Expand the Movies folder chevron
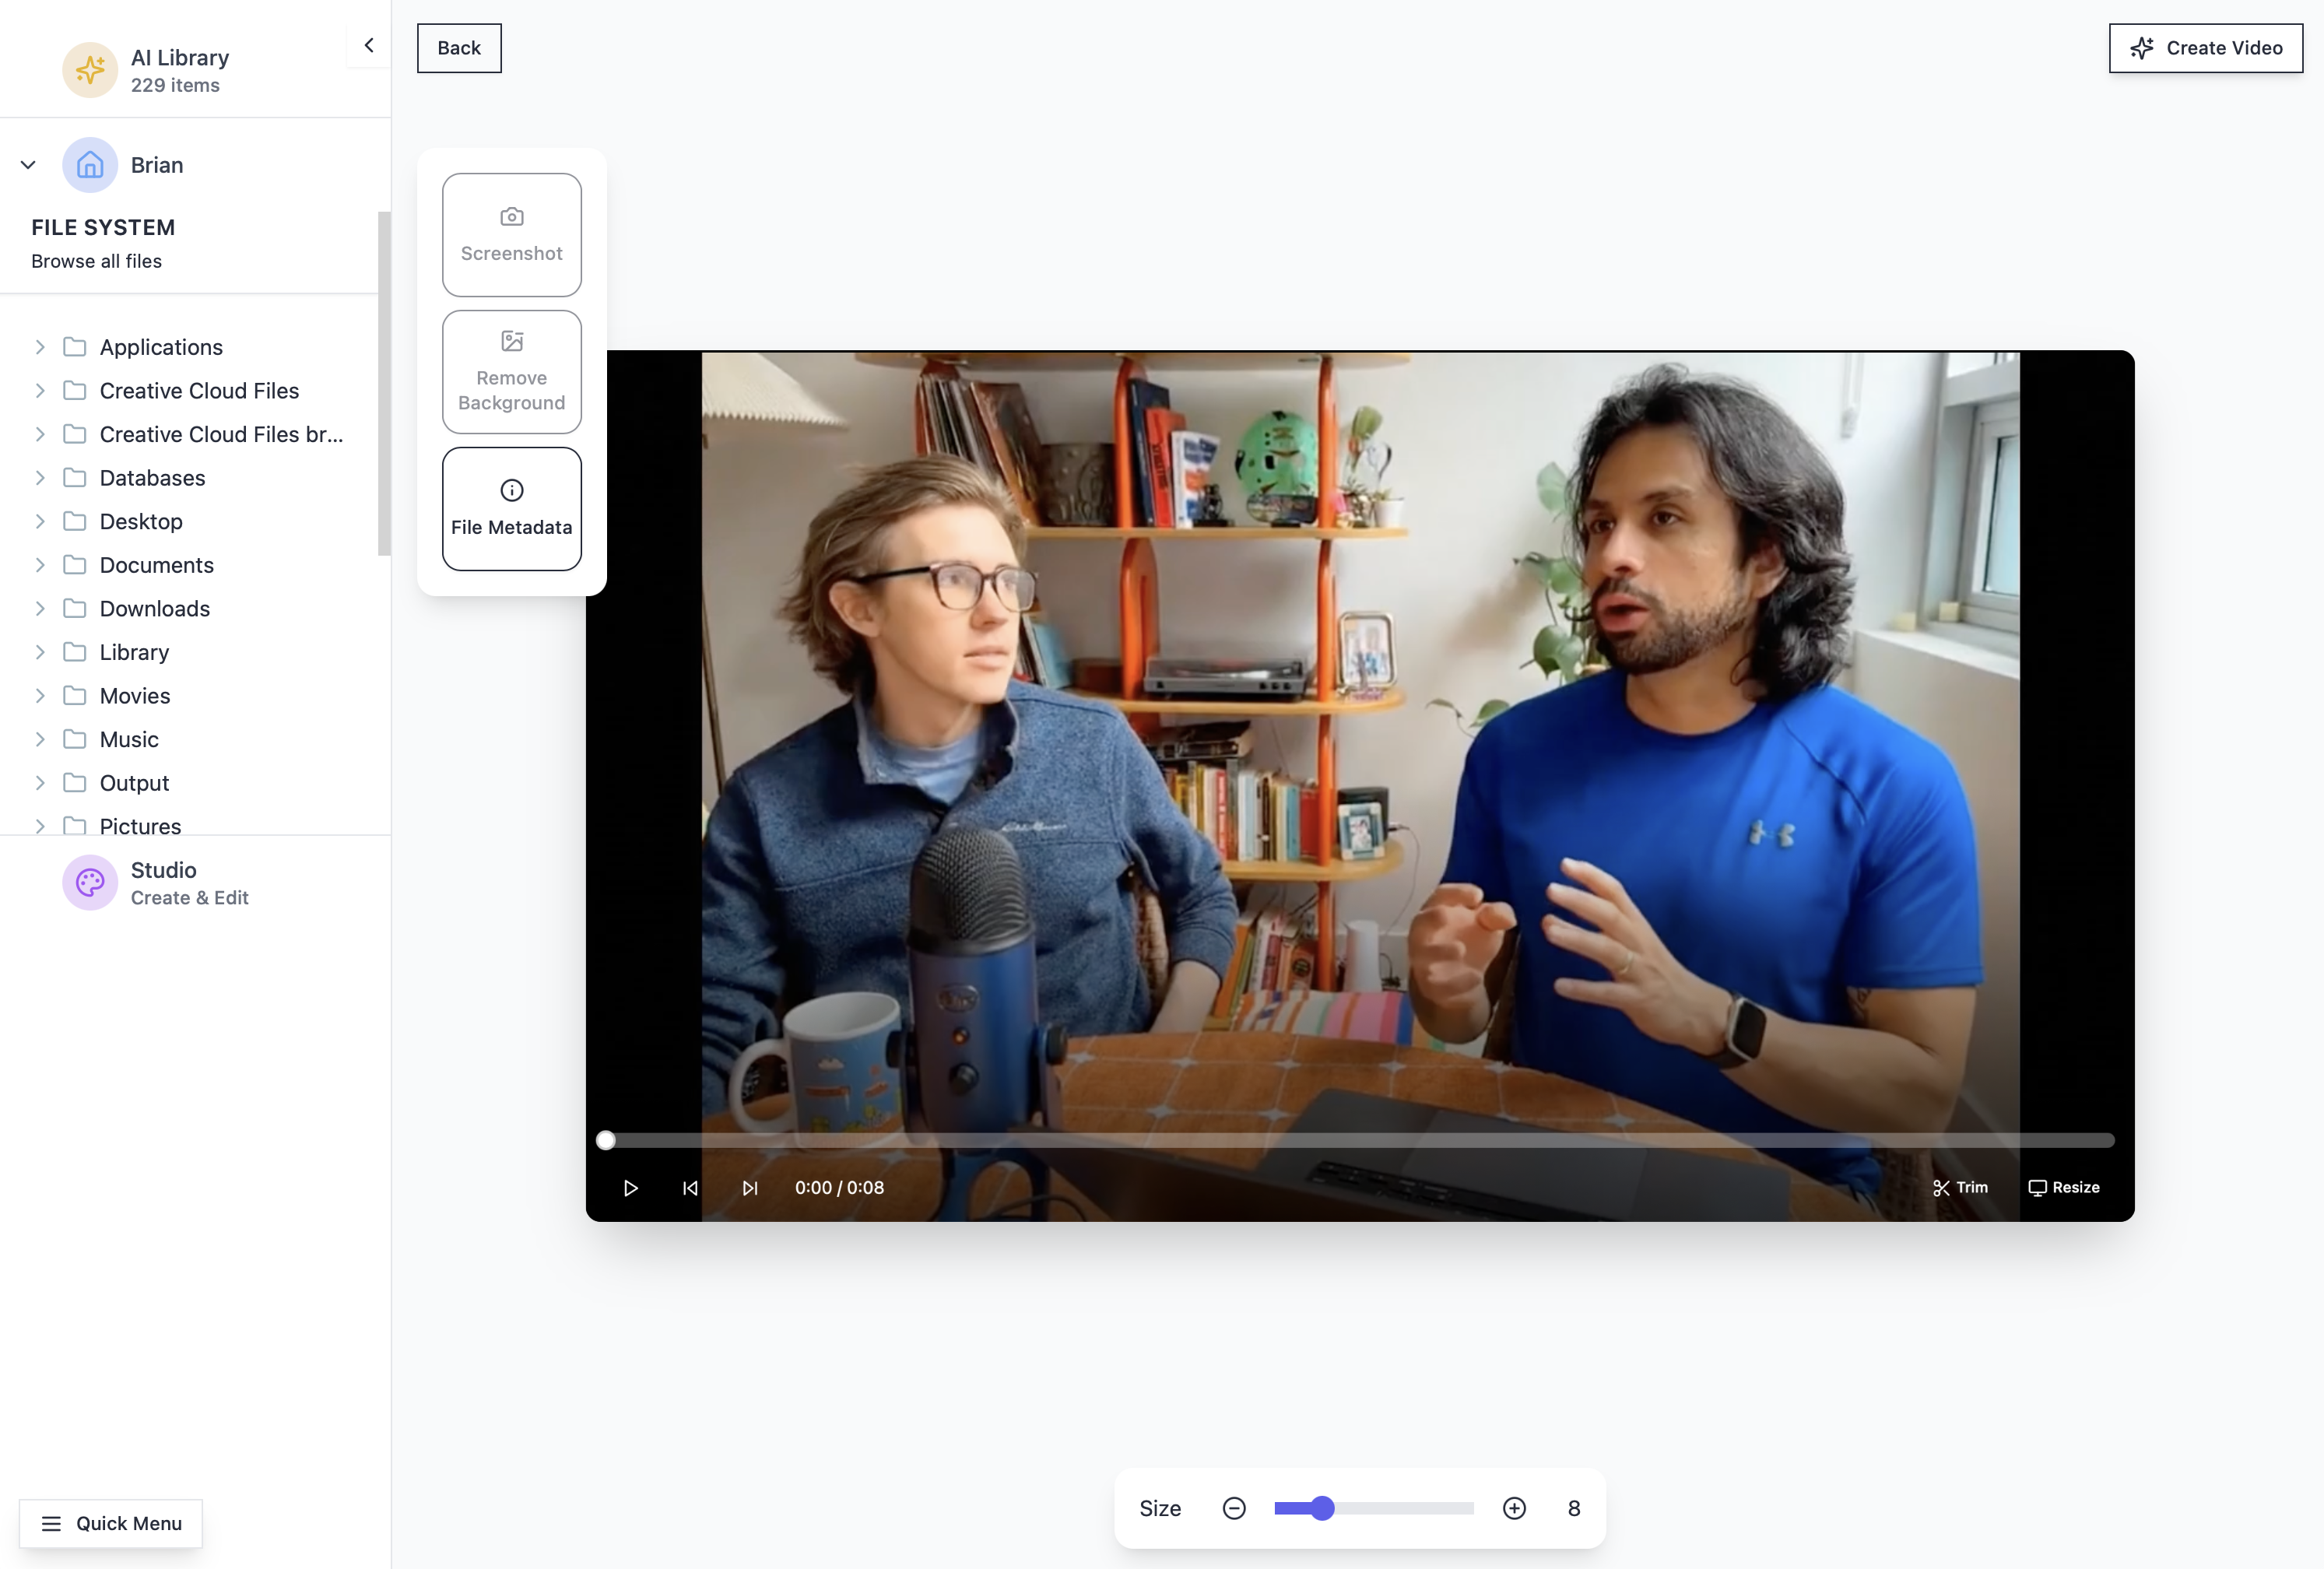 (40, 696)
